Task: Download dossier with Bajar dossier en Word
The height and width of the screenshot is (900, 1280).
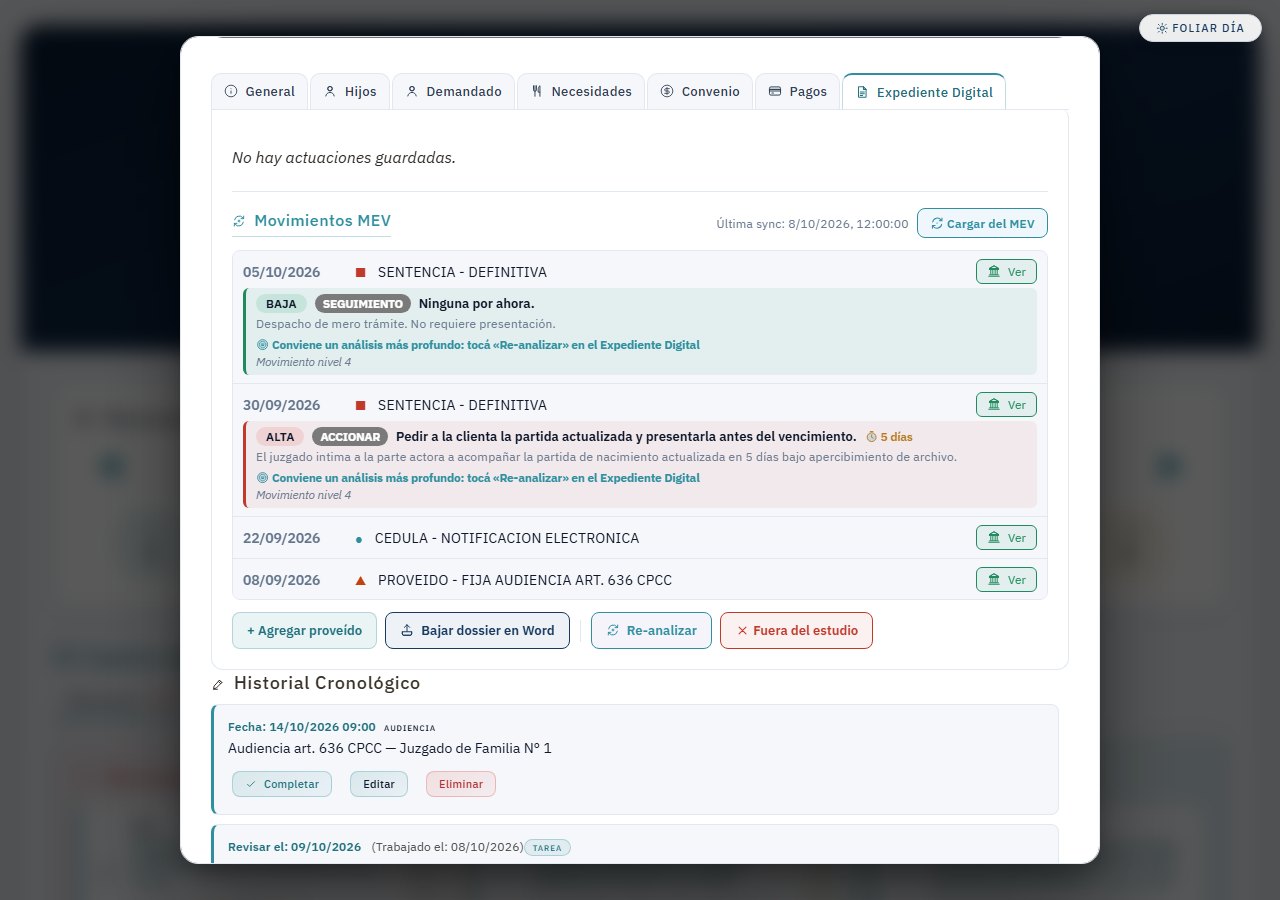Action: (x=477, y=631)
